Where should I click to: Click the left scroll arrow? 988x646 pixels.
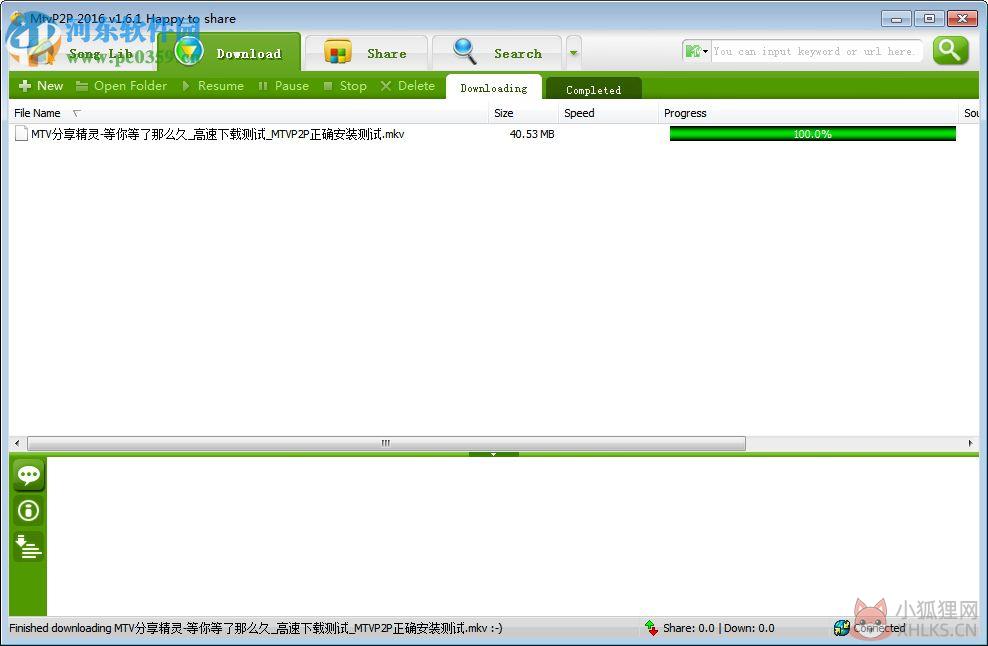point(17,443)
